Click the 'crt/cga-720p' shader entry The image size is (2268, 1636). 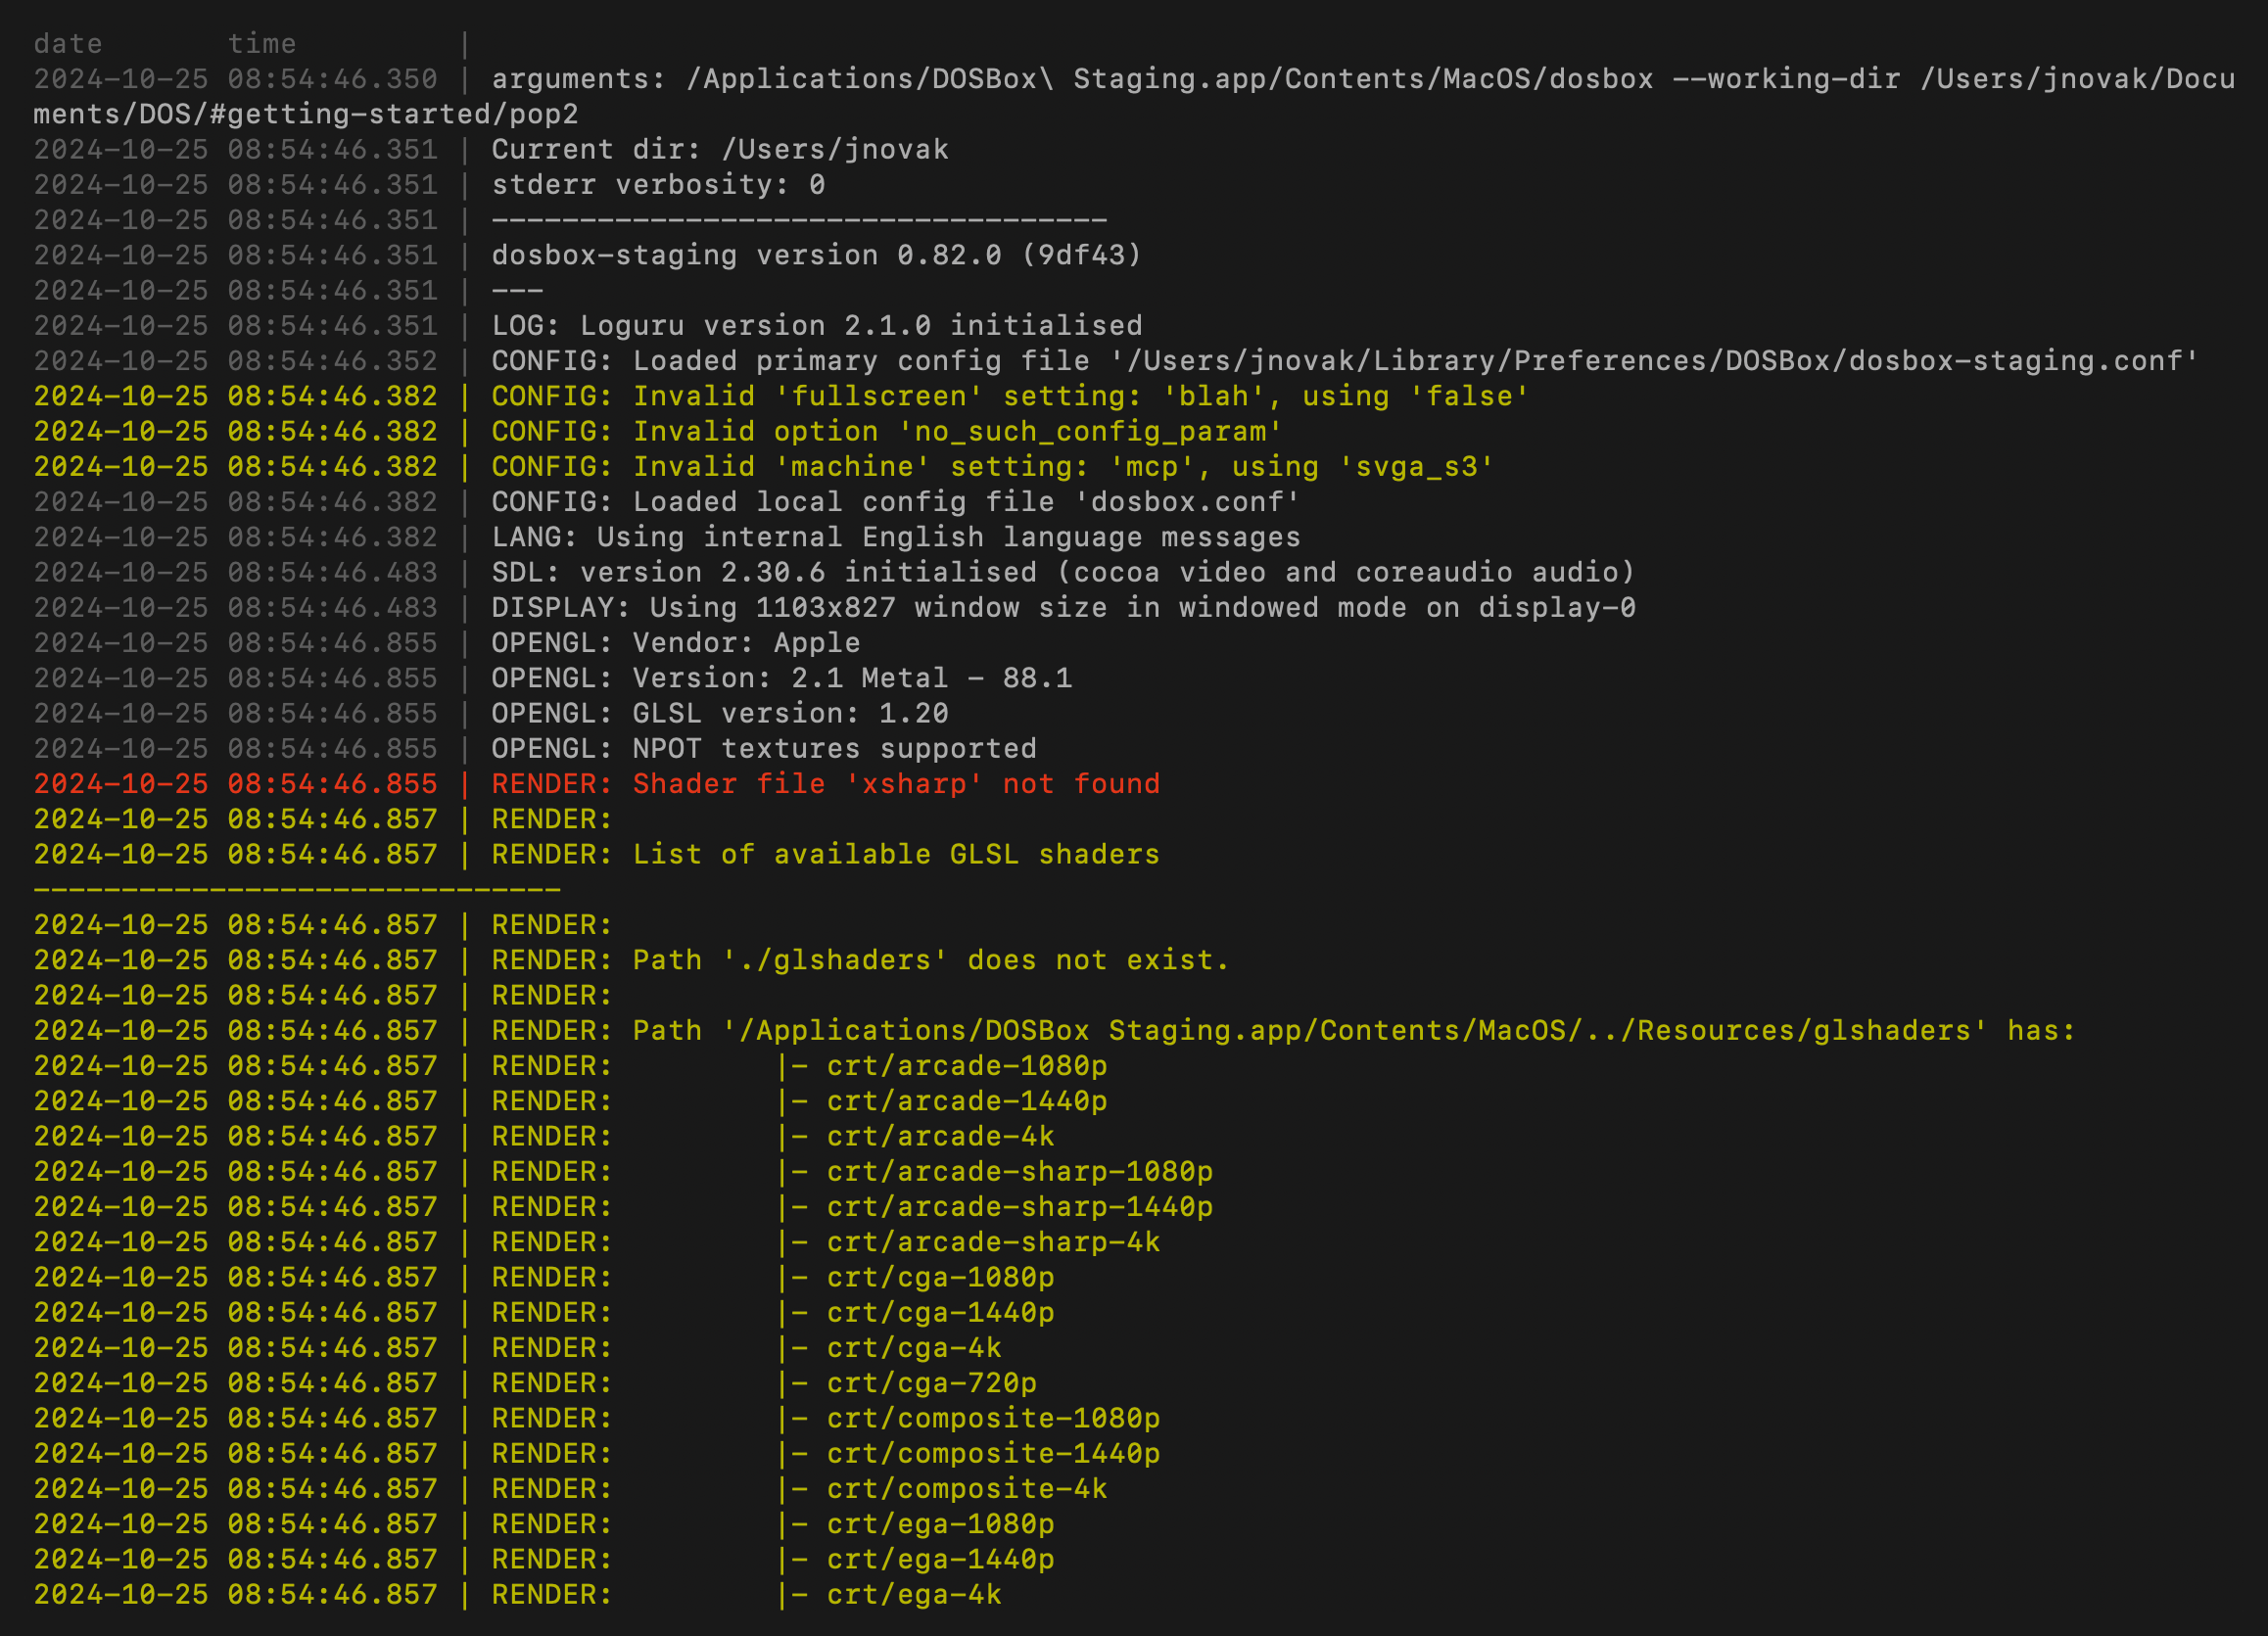click(931, 1384)
